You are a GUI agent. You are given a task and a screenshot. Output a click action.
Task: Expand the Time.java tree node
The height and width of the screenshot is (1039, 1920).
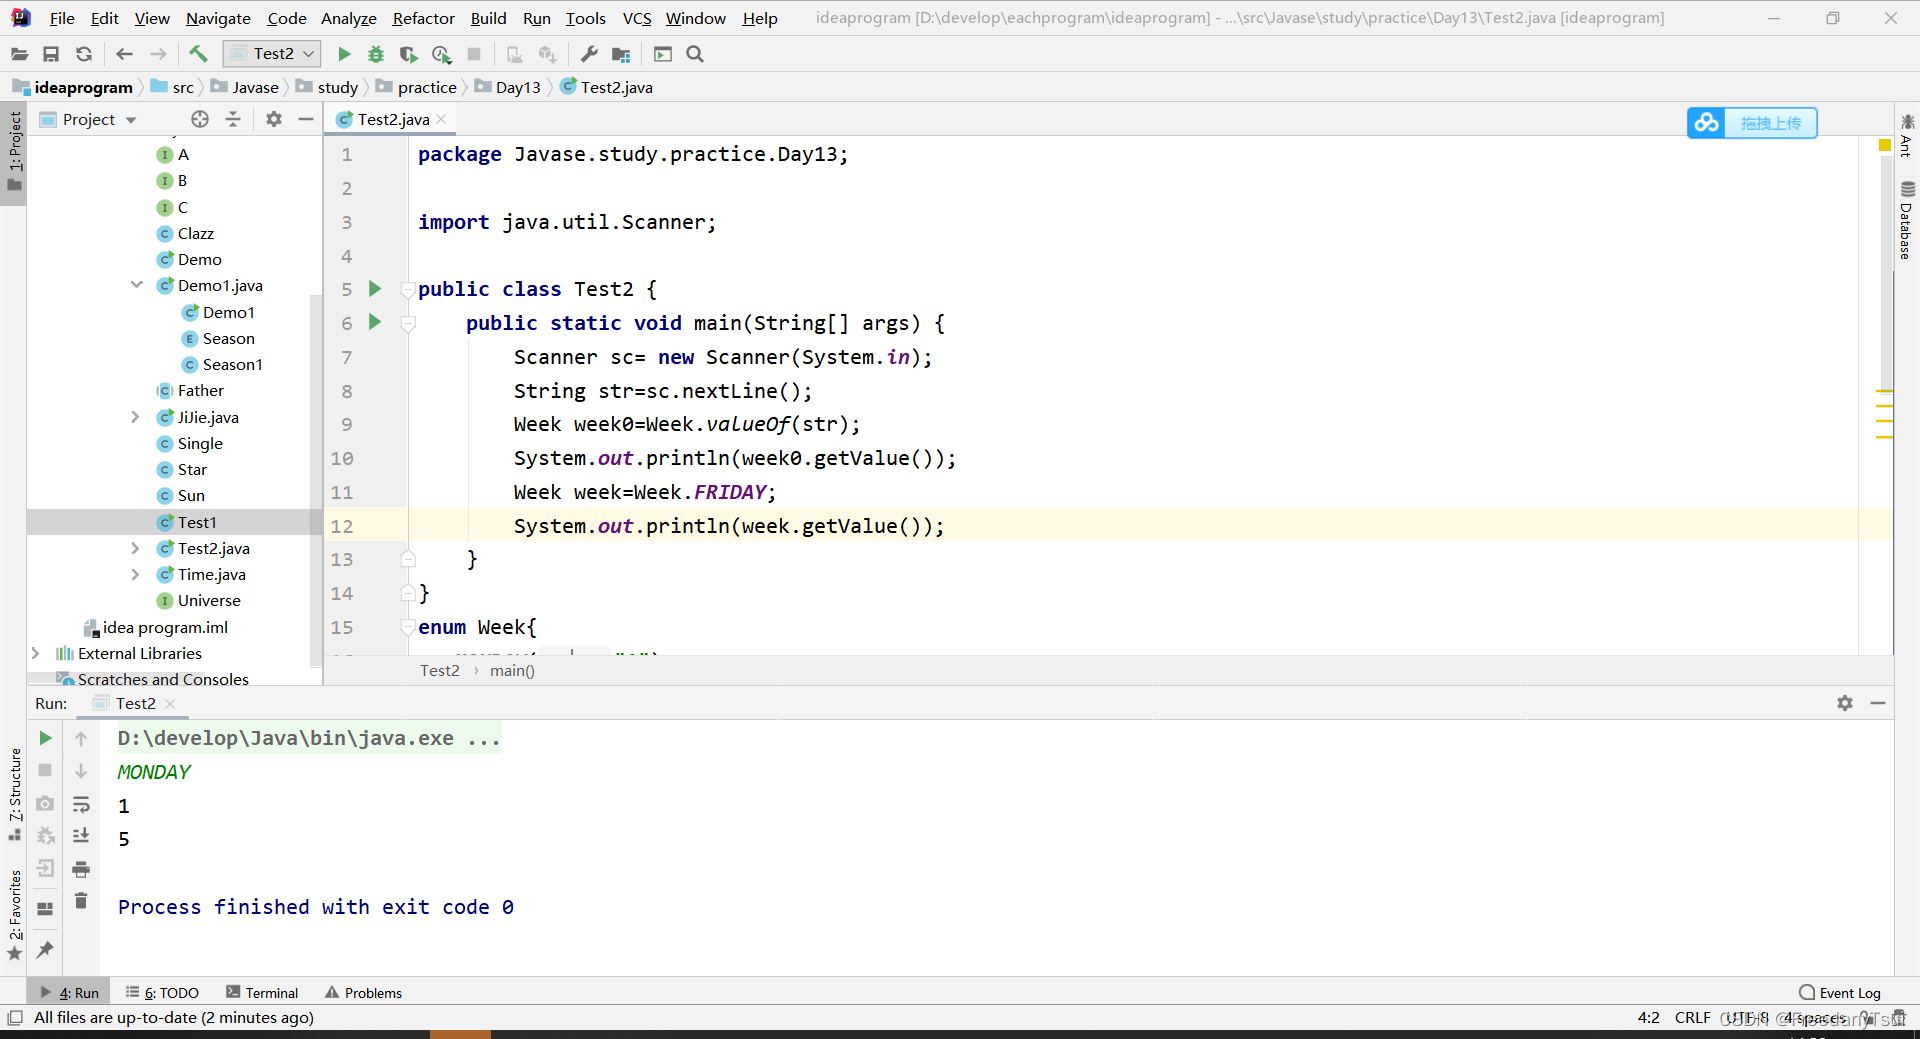(x=135, y=574)
